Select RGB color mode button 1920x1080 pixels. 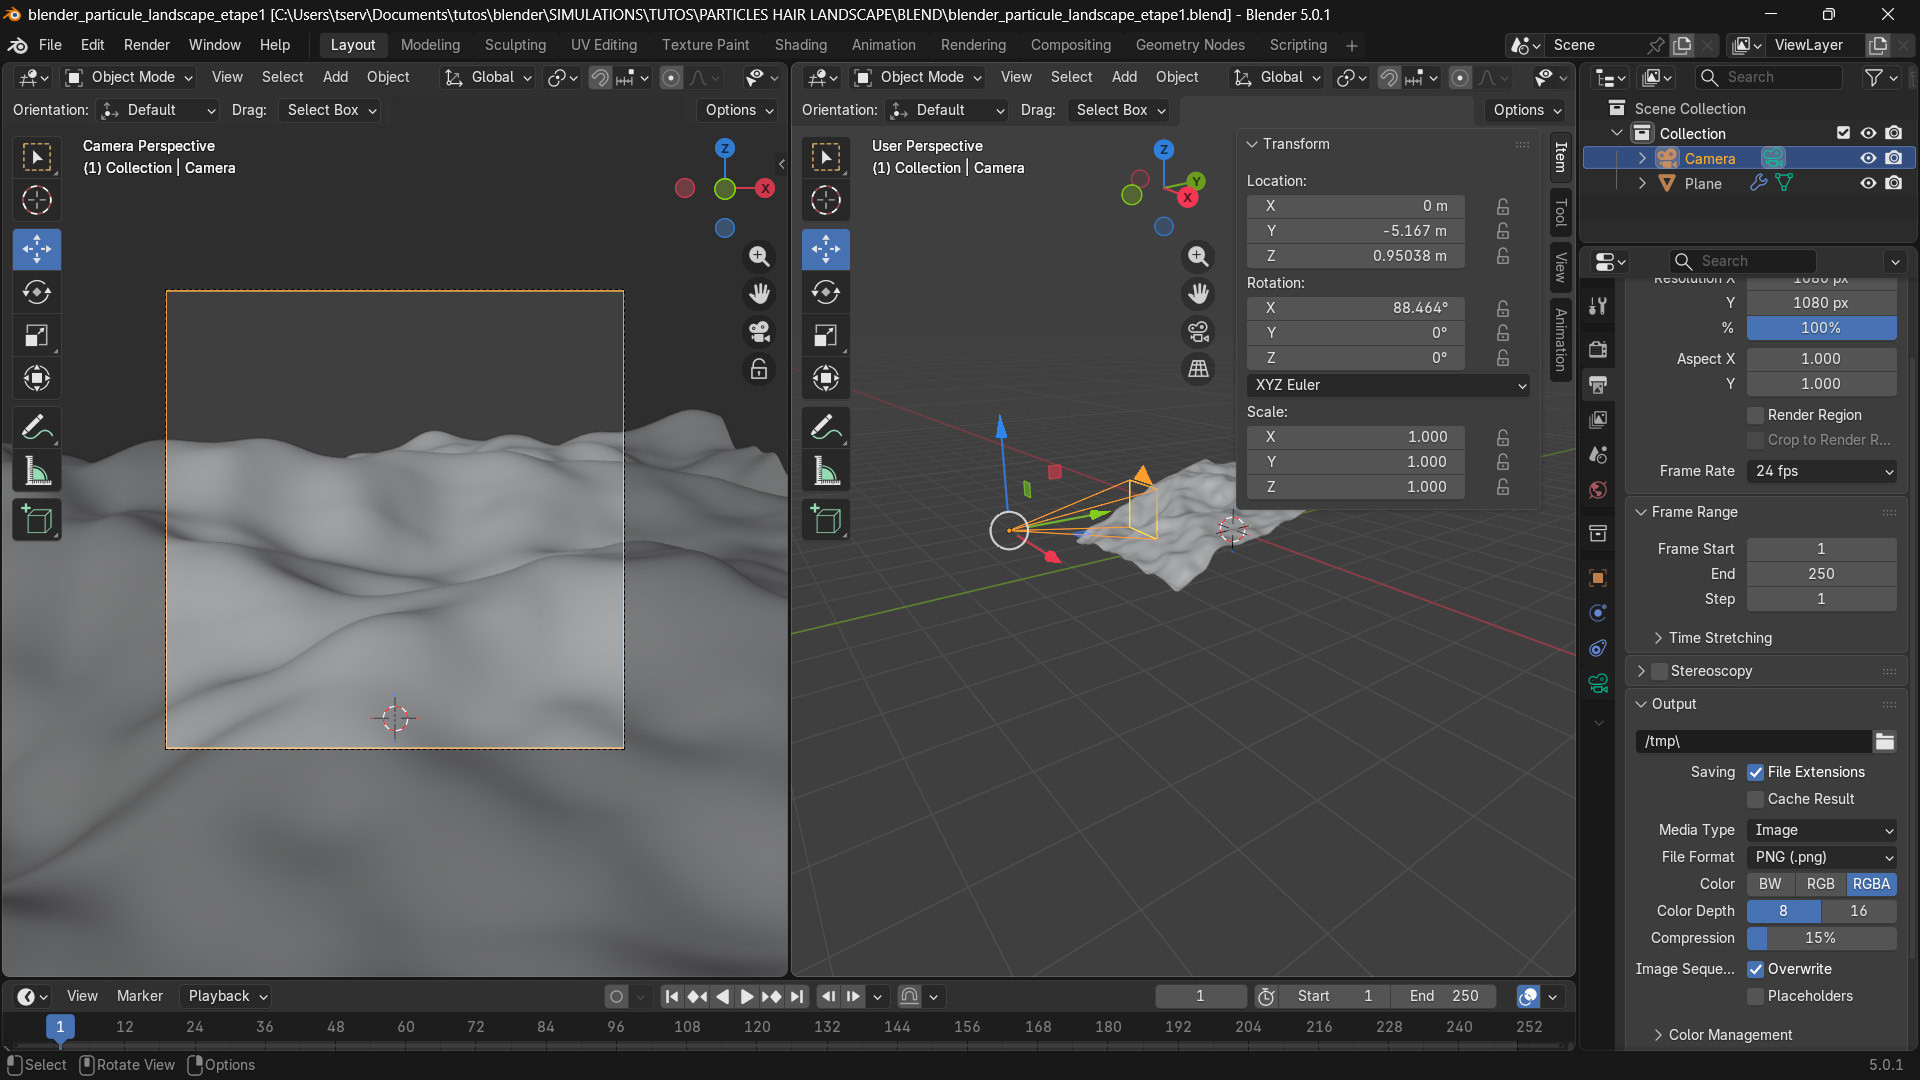tap(1820, 884)
